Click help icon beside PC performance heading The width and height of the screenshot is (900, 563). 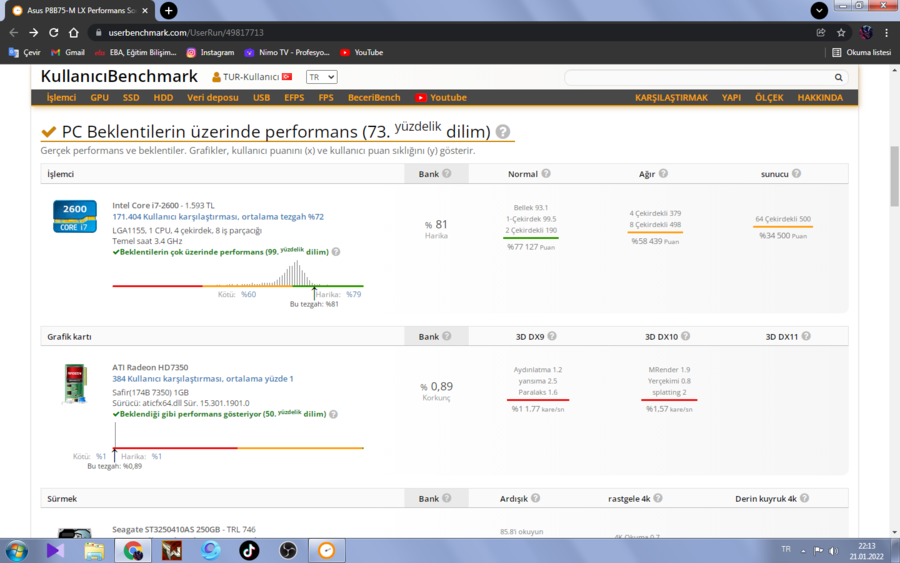point(503,131)
